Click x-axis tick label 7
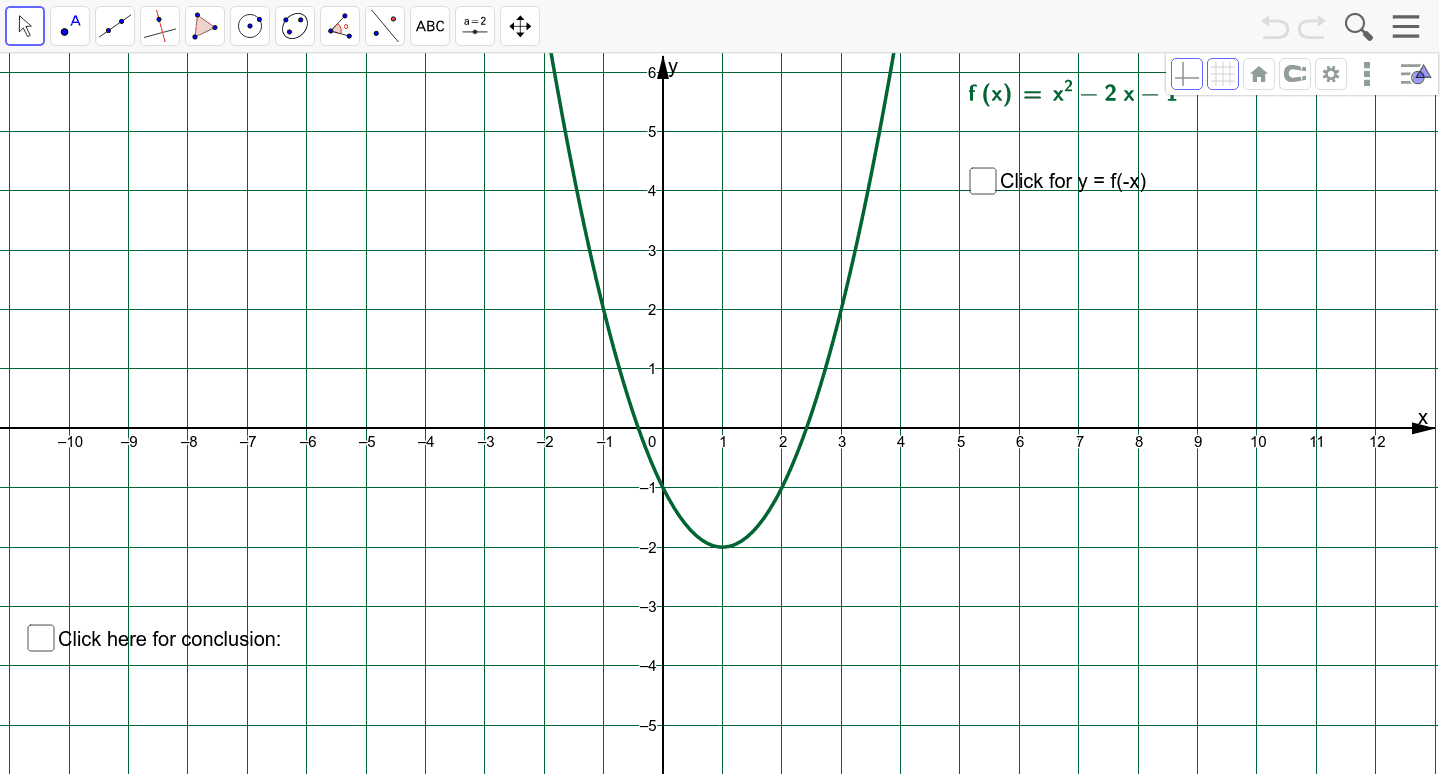Image resolution: width=1440 pixels, height=776 pixels. pos(1080,442)
